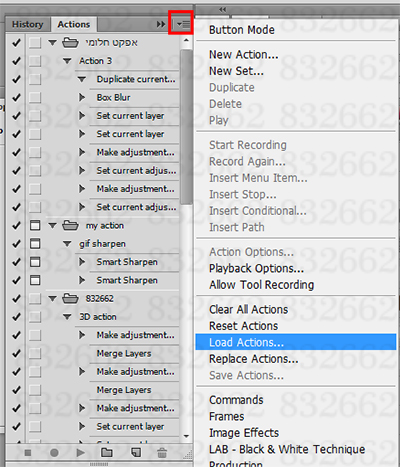Toggle the checkmark beside the 832662 set
400x467 pixels.
click(x=16, y=299)
